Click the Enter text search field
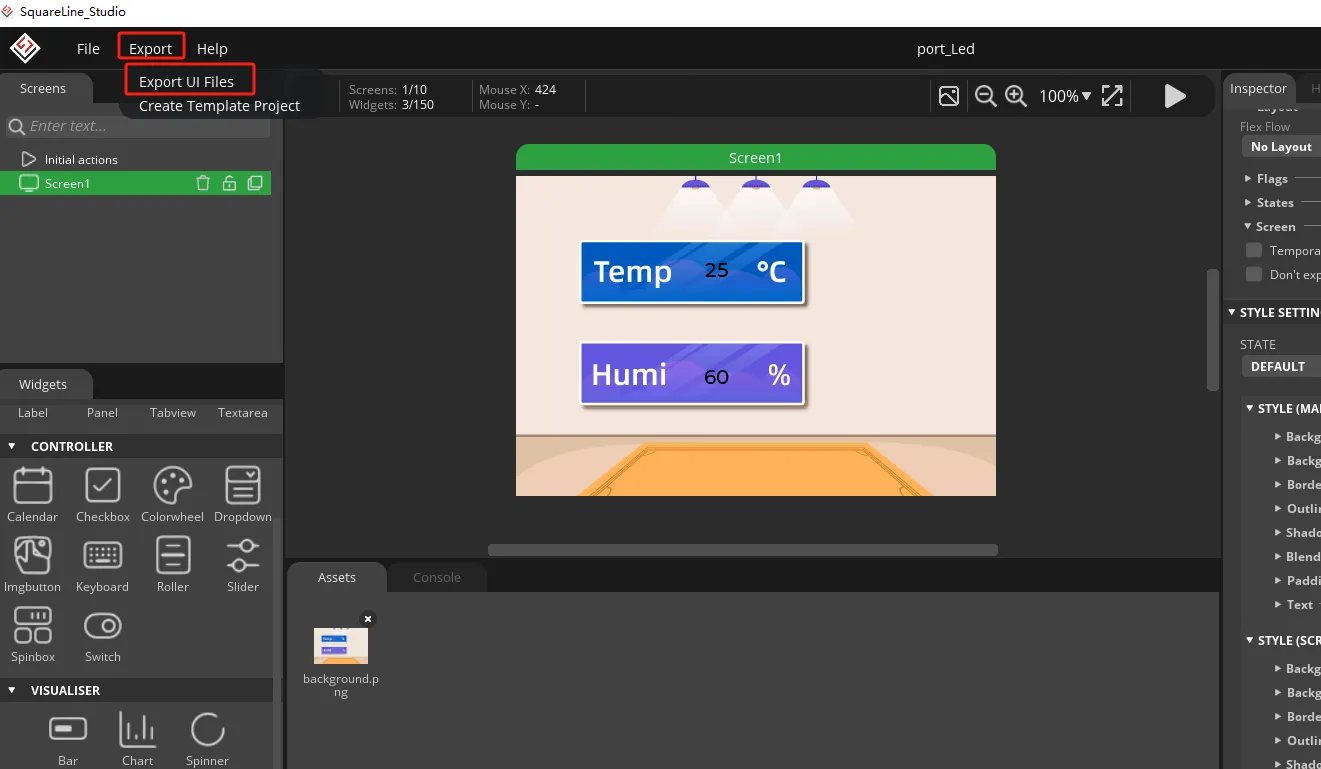Viewport: 1321px width, 769px height. click(140, 126)
